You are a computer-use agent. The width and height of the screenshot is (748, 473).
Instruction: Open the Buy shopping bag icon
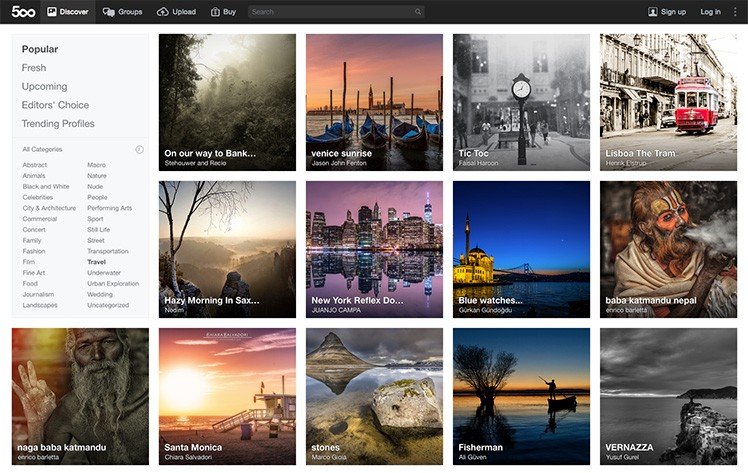pyautogui.click(x=216, y=12)
